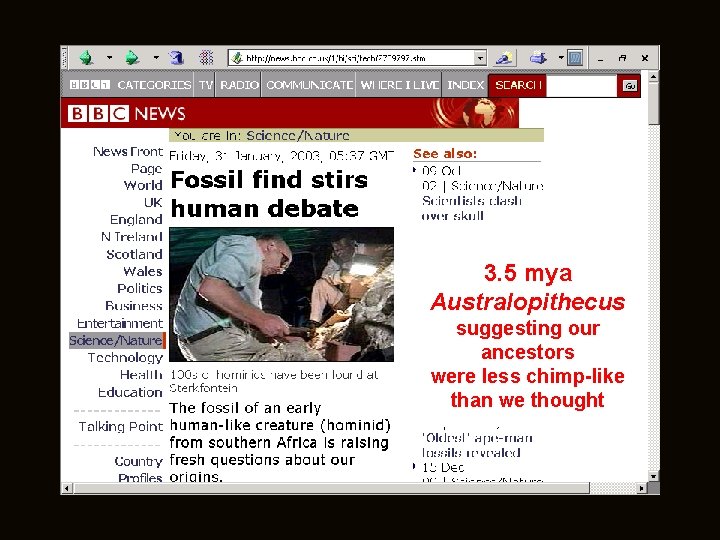Click the vertical scrollbar down arrow

click(653, 476)
